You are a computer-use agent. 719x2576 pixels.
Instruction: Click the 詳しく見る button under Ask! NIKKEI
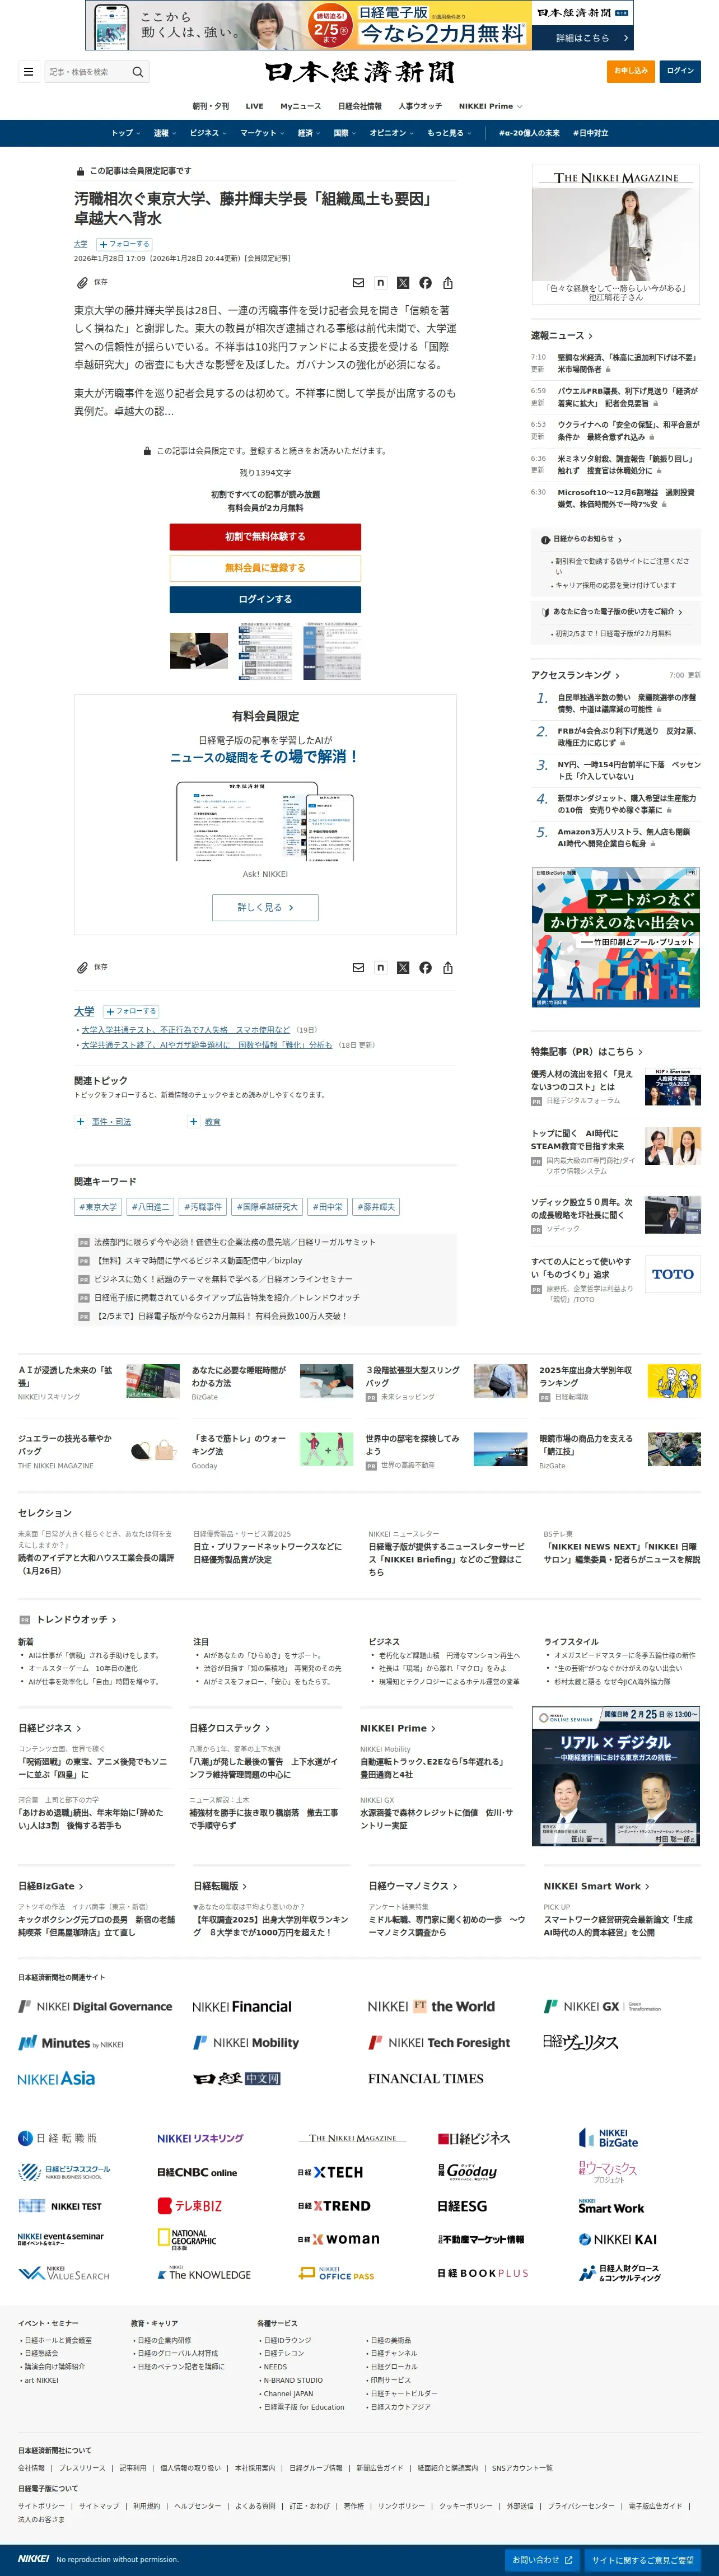pos(265,908)
